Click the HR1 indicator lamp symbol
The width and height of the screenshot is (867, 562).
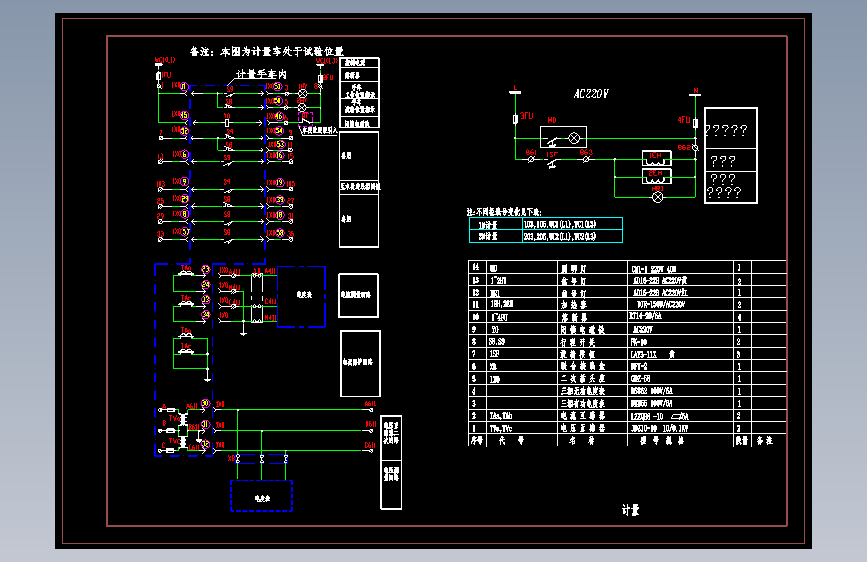click(657, 197)
